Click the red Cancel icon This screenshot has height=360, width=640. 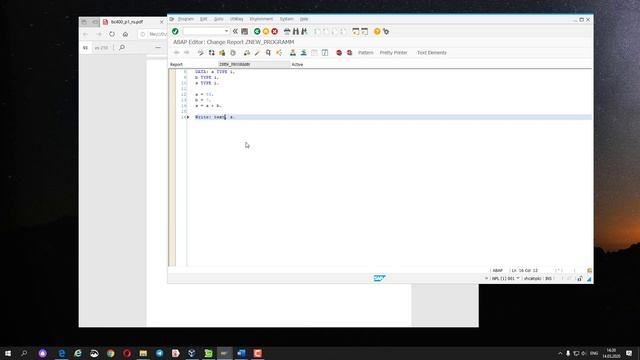pyautogui.click(x=275, y=31)
